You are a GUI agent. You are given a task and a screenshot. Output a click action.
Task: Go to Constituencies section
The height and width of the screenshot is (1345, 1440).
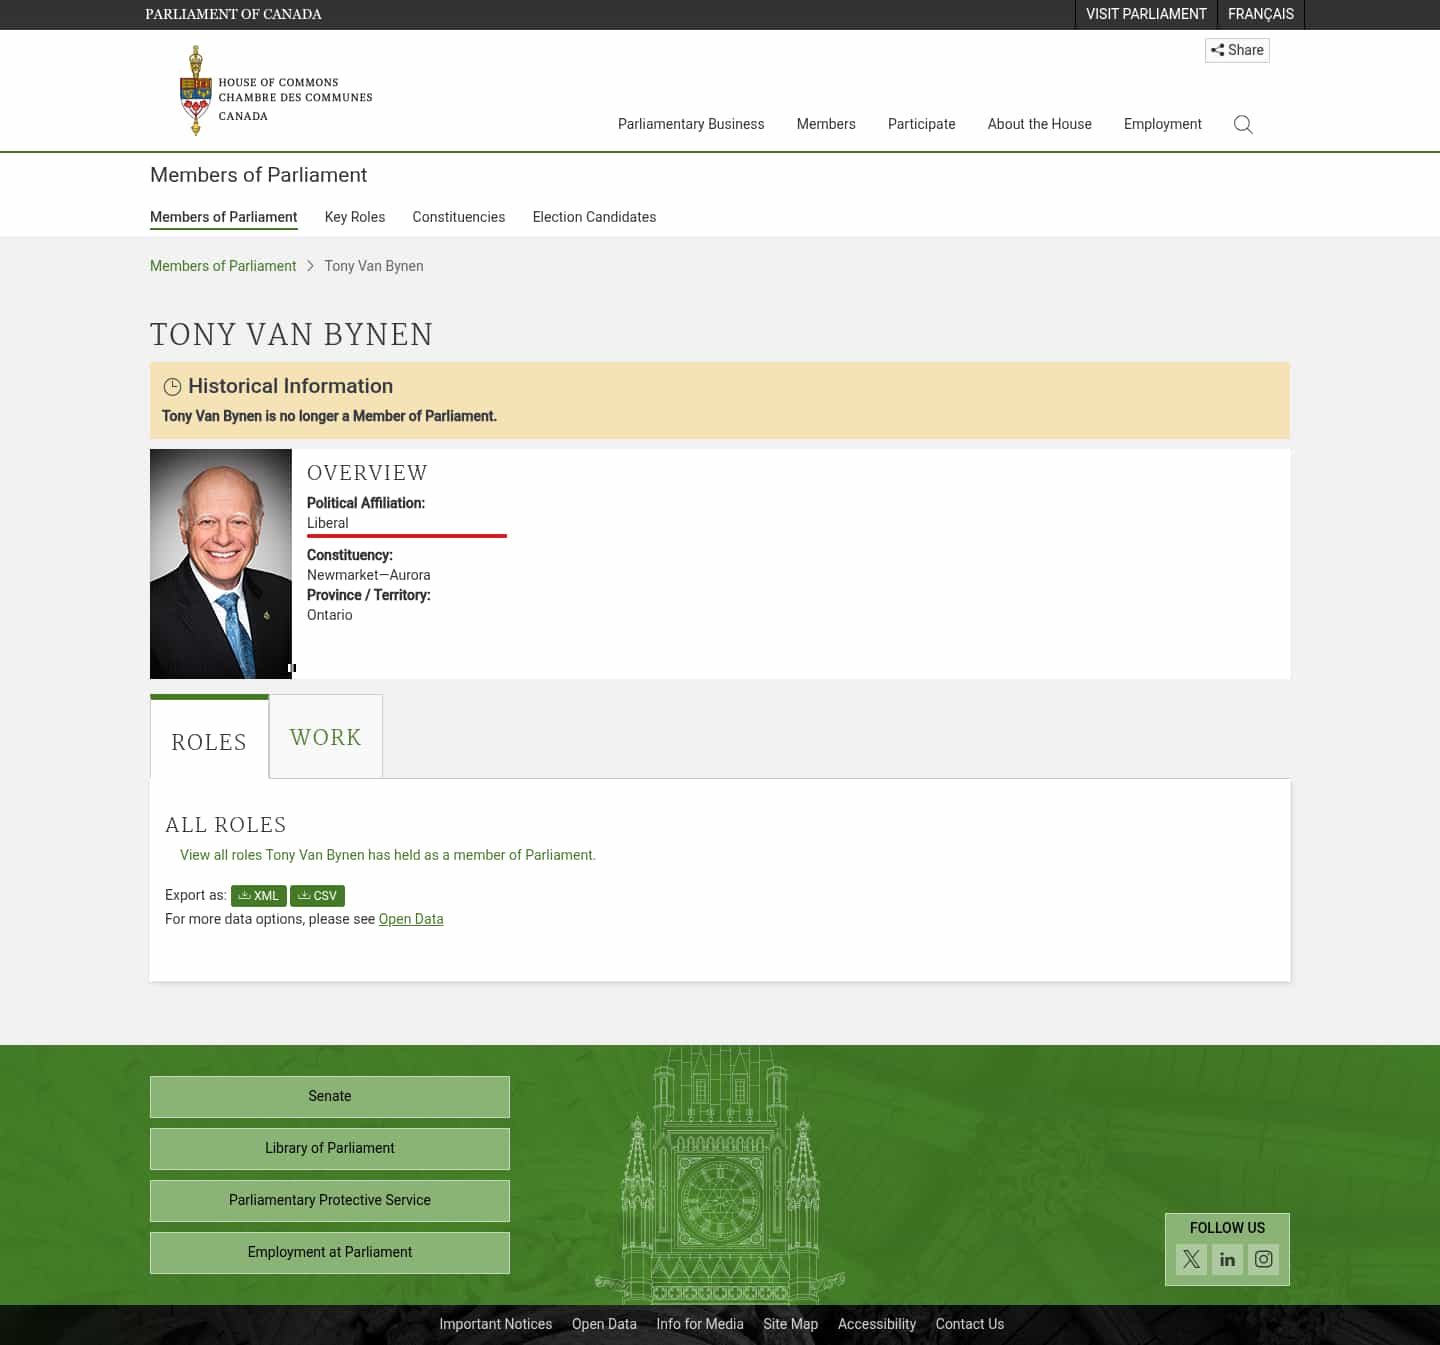(x=459, y=217)
